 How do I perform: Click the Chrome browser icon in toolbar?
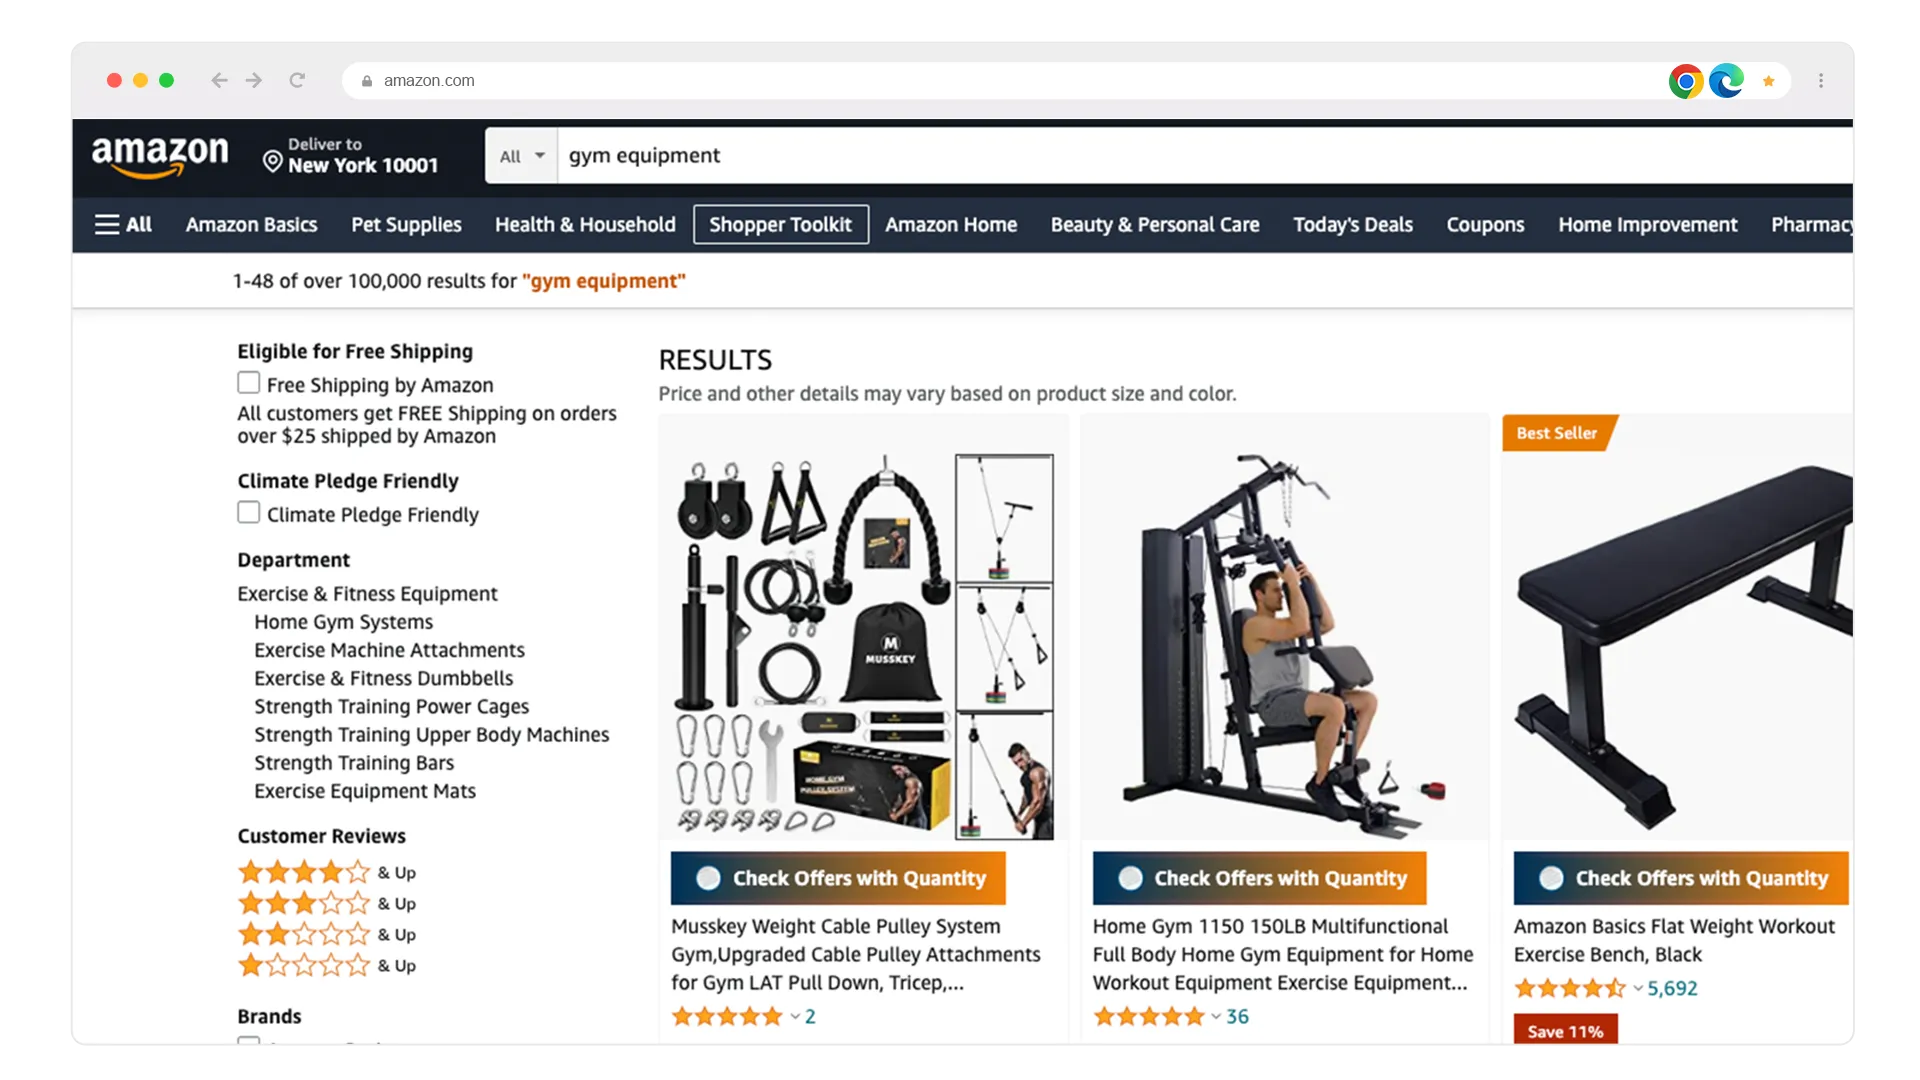(1687, 79)
